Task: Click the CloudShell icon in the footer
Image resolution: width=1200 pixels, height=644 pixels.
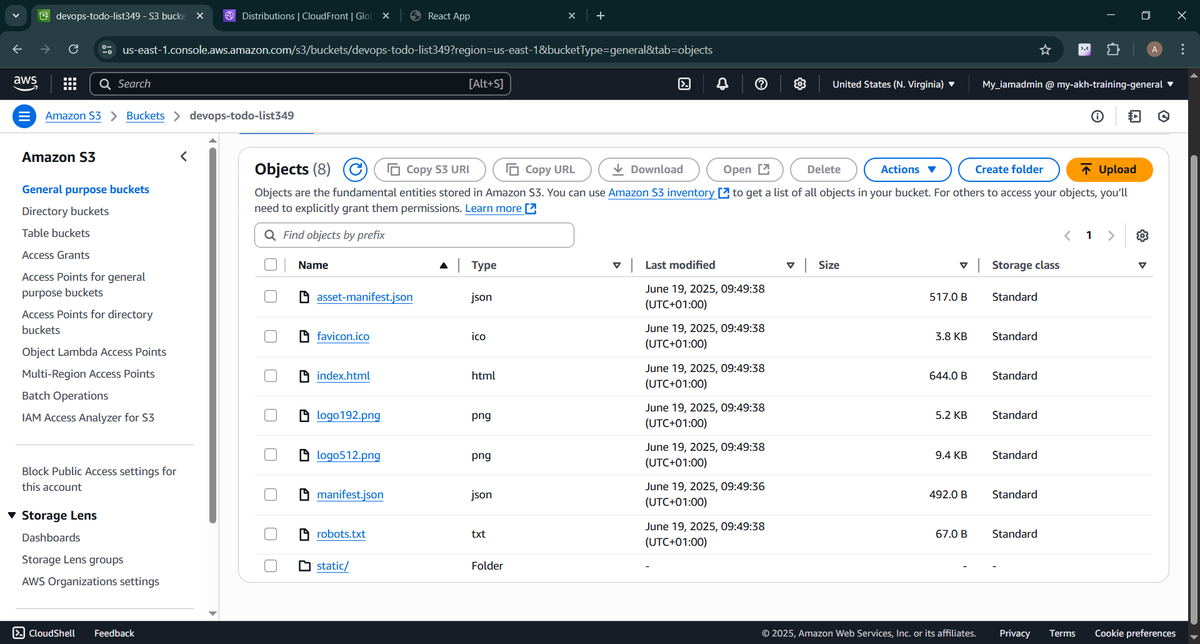Action: click(x=19, y=633)
